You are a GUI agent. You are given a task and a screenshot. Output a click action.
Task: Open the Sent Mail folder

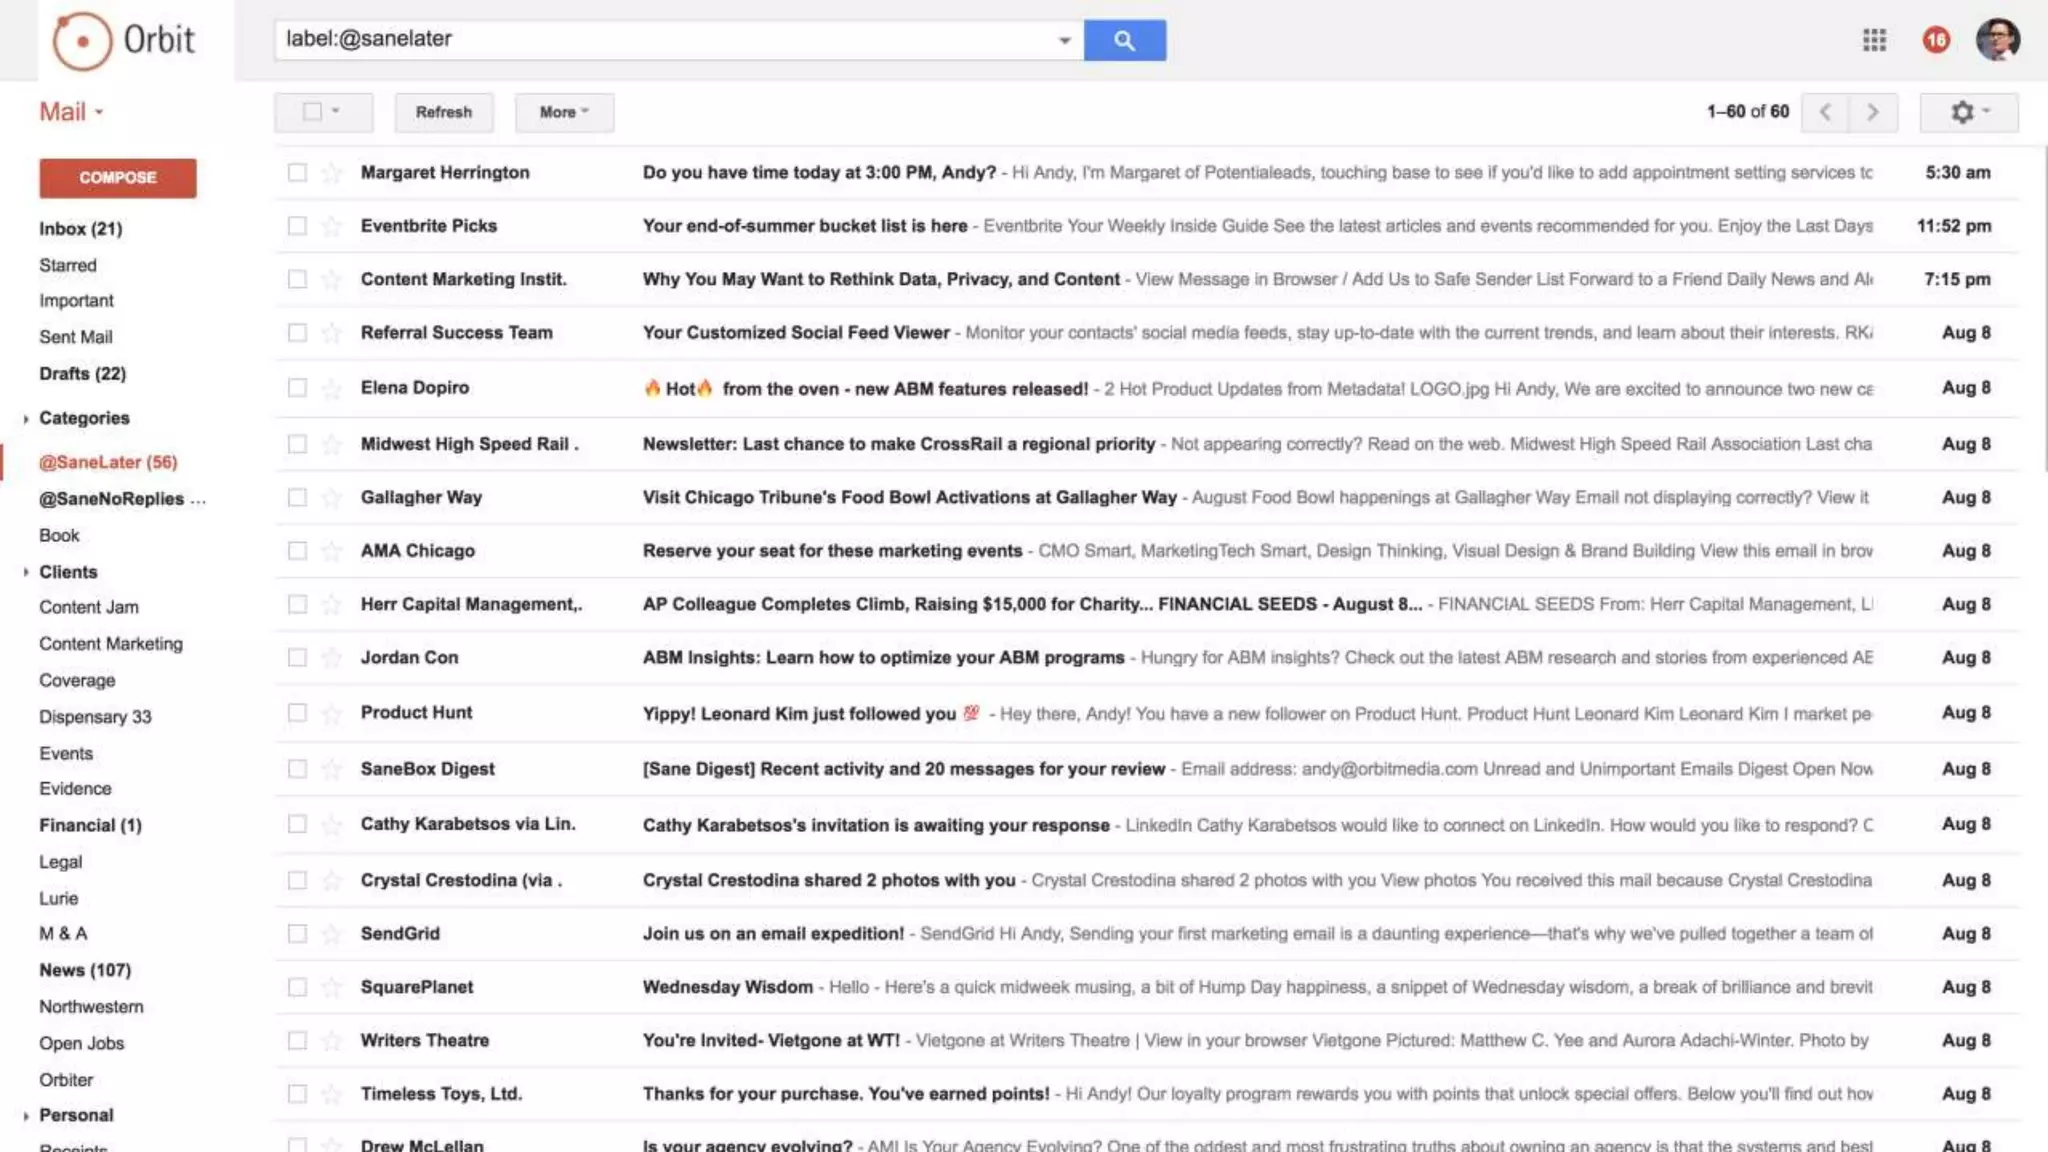tap(76, 337)
